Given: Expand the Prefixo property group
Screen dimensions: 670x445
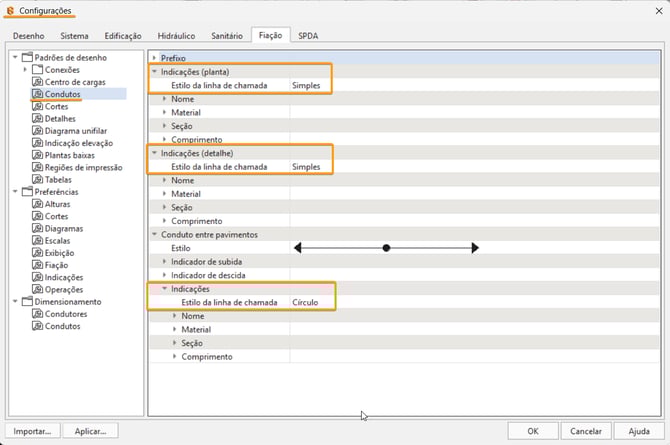Looking at the screenshot, I should click(155, 59).
